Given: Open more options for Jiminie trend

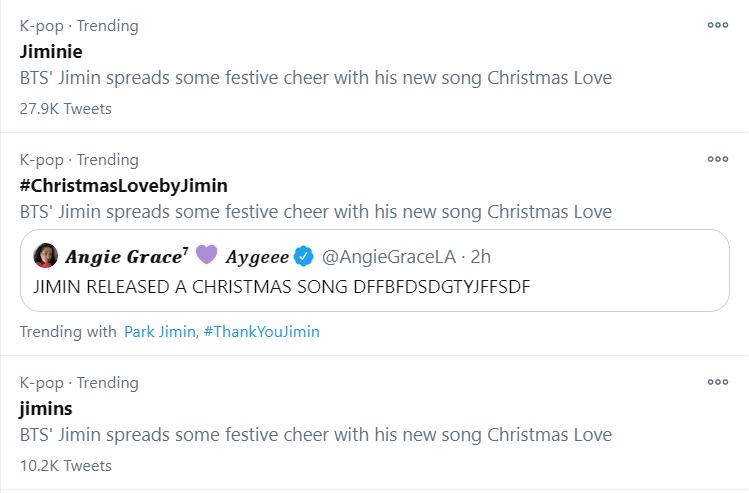Looking at the screenshot, I should tap(717, 25).
